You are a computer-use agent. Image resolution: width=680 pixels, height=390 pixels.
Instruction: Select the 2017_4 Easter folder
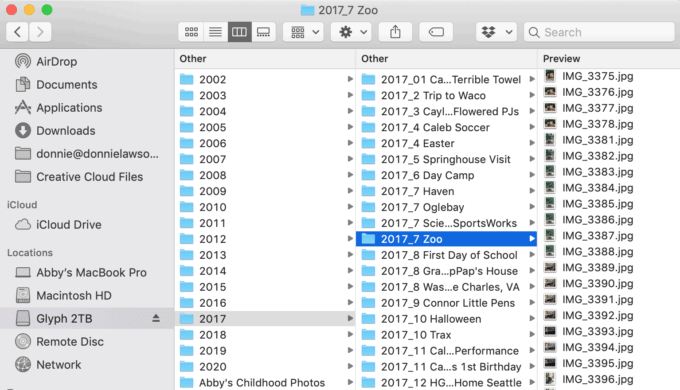pyautogui.click(x=446, y=143)
